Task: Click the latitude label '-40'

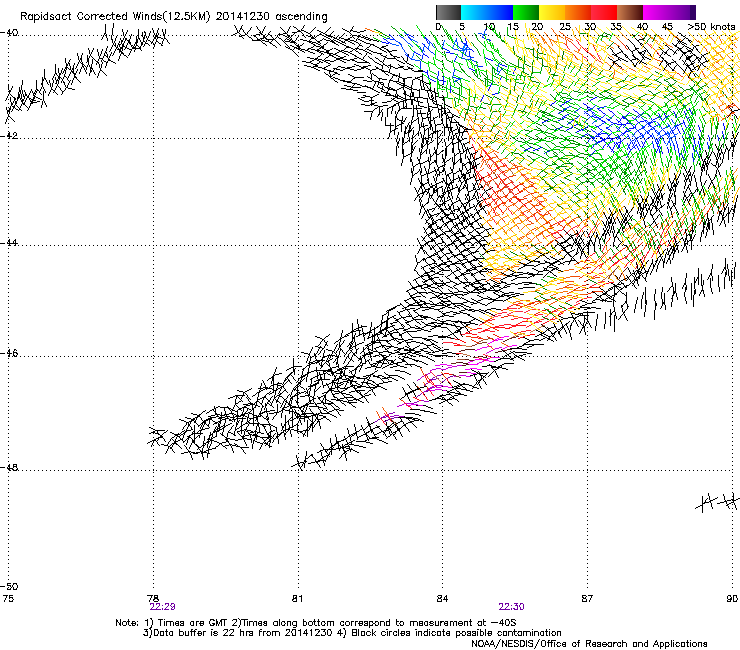Action: [9, 33]
